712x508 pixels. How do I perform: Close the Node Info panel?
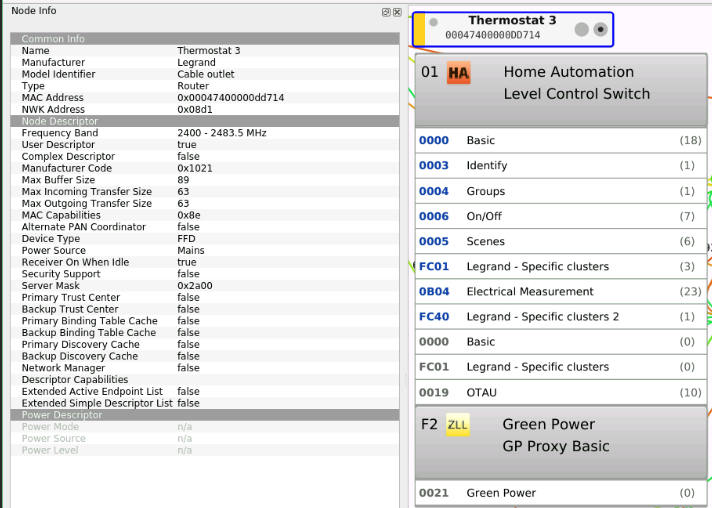397,12
